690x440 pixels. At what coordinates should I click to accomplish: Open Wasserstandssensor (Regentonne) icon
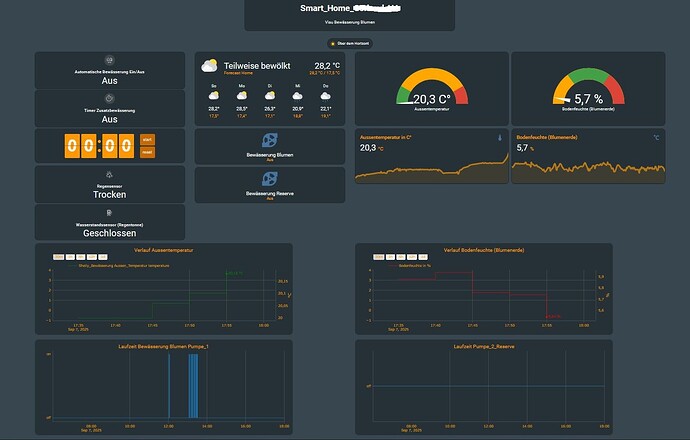(110, 211)
